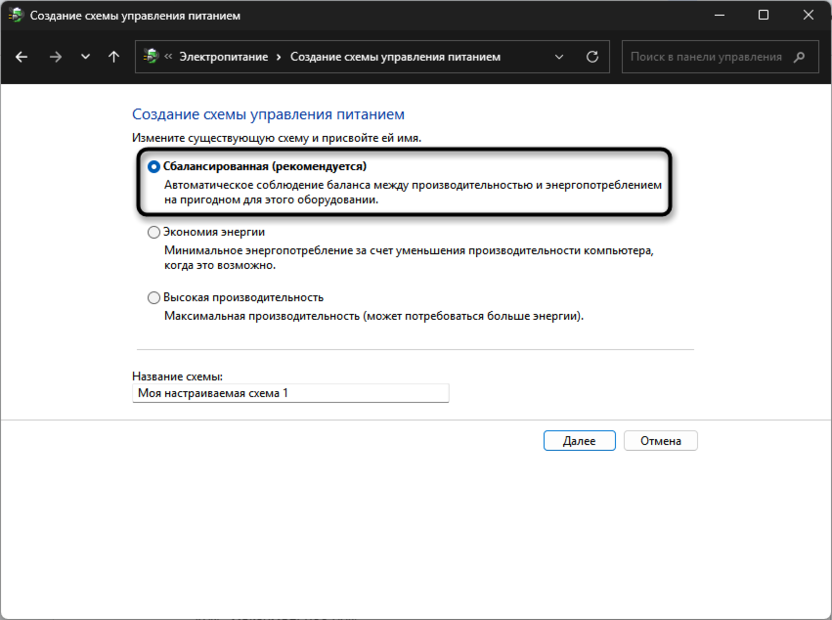Open the recent locations dropdown chevron
Viewport: 832px width, 620px height.
[x=85, y=57]
